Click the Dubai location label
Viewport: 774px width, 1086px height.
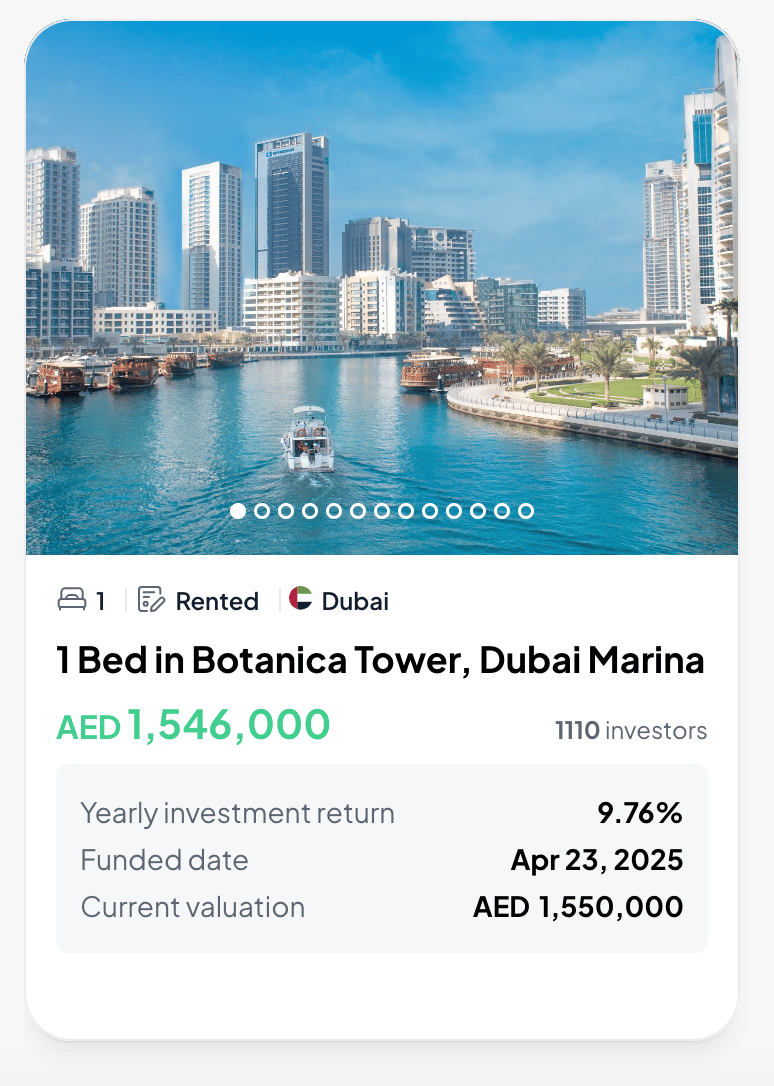pos(355,601)
